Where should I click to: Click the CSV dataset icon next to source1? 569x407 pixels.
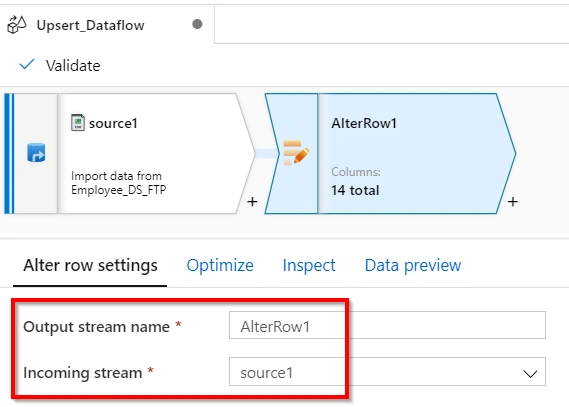[78, 123]
